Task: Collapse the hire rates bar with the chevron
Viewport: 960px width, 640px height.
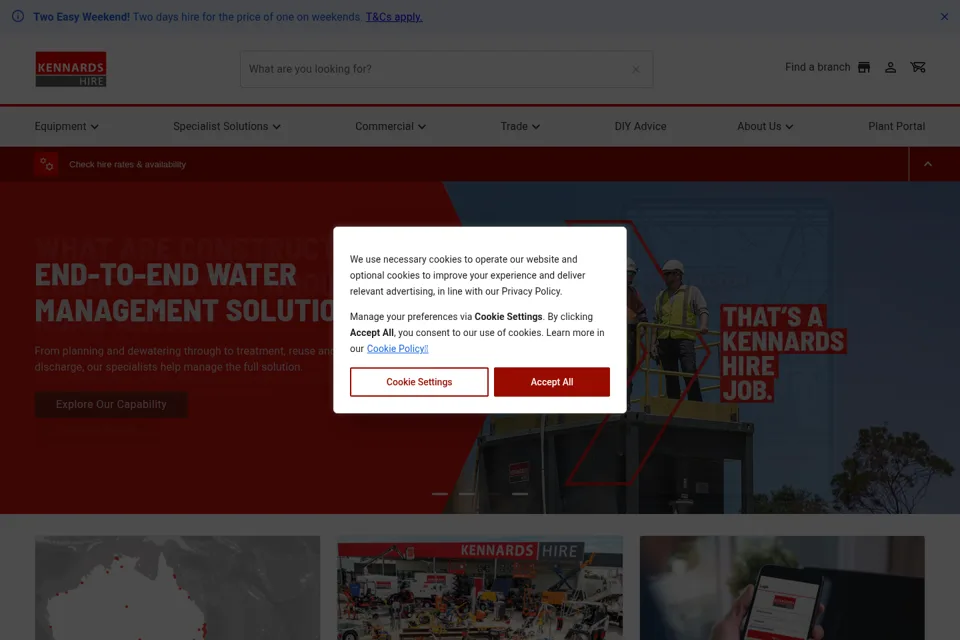Action: tap(928, 164)
